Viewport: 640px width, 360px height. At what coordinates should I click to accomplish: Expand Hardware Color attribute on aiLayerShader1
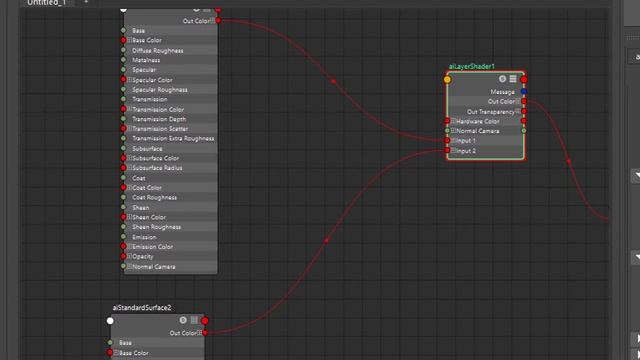point(453,121)
